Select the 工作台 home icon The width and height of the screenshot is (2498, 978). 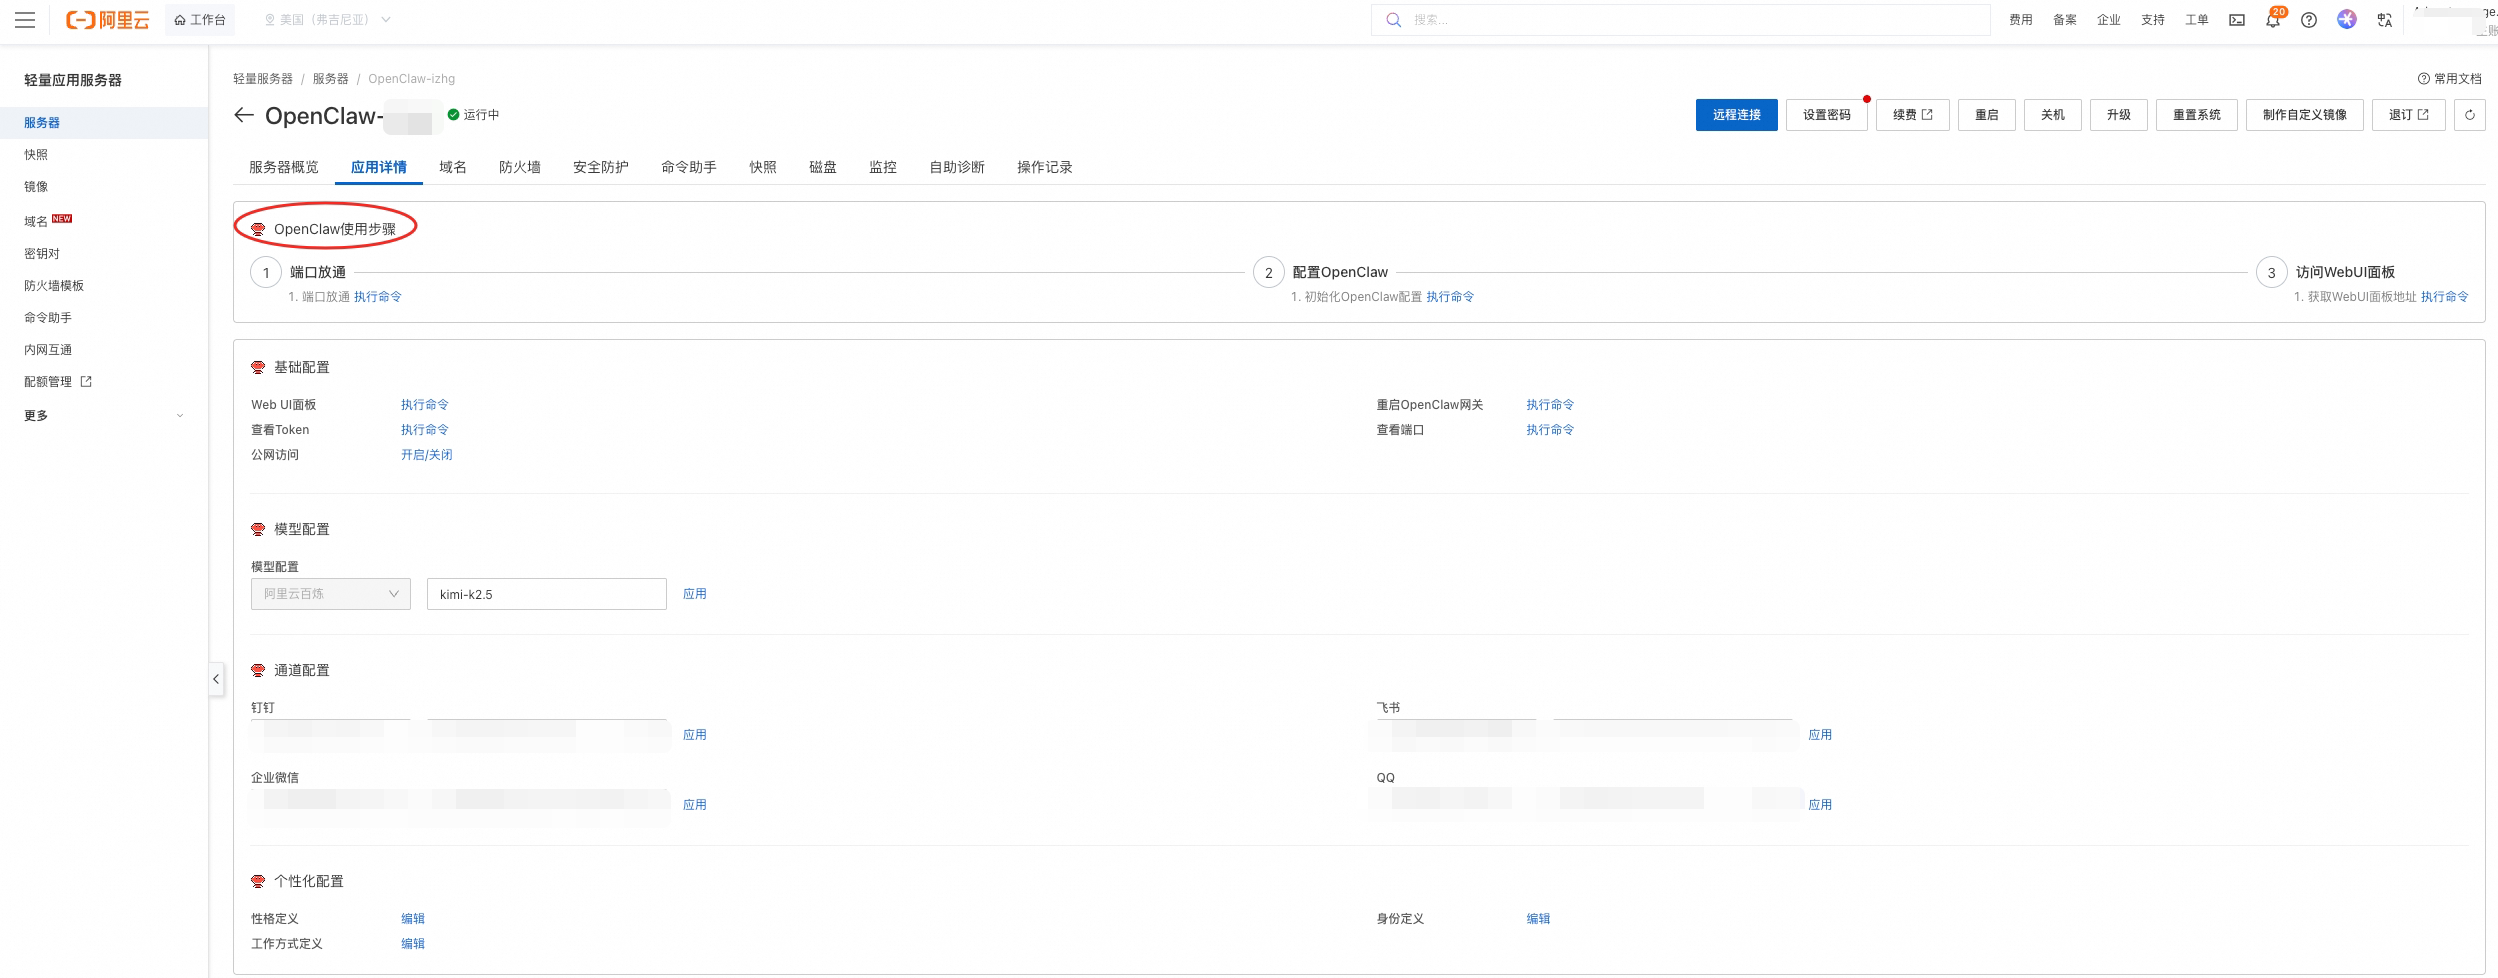click(x=199, y=20)
